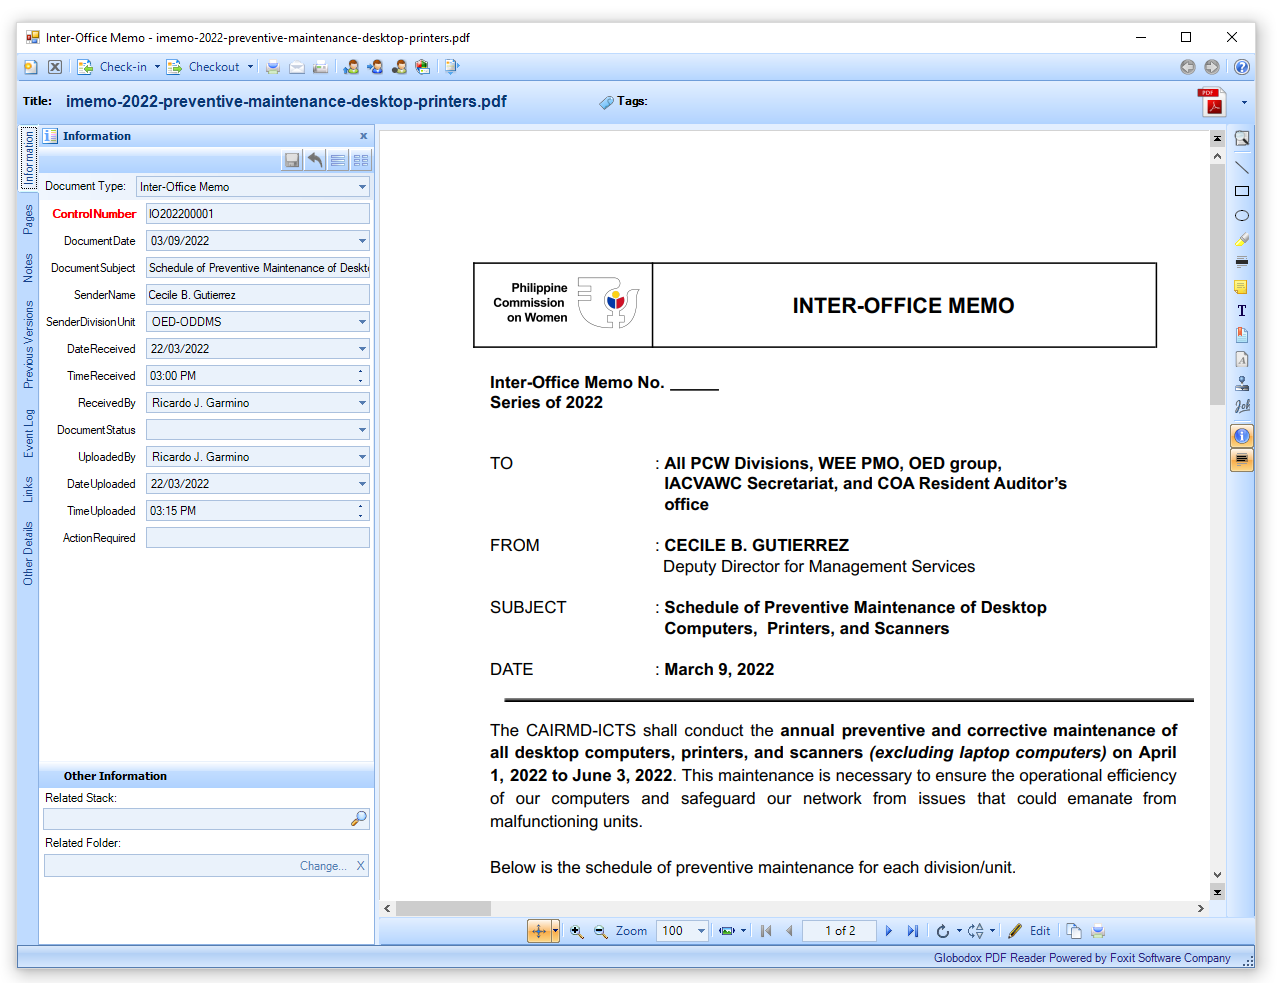Switch to the Pages side tab
The height and width of the screenshot is (983, 1279).
click(28, 219)
